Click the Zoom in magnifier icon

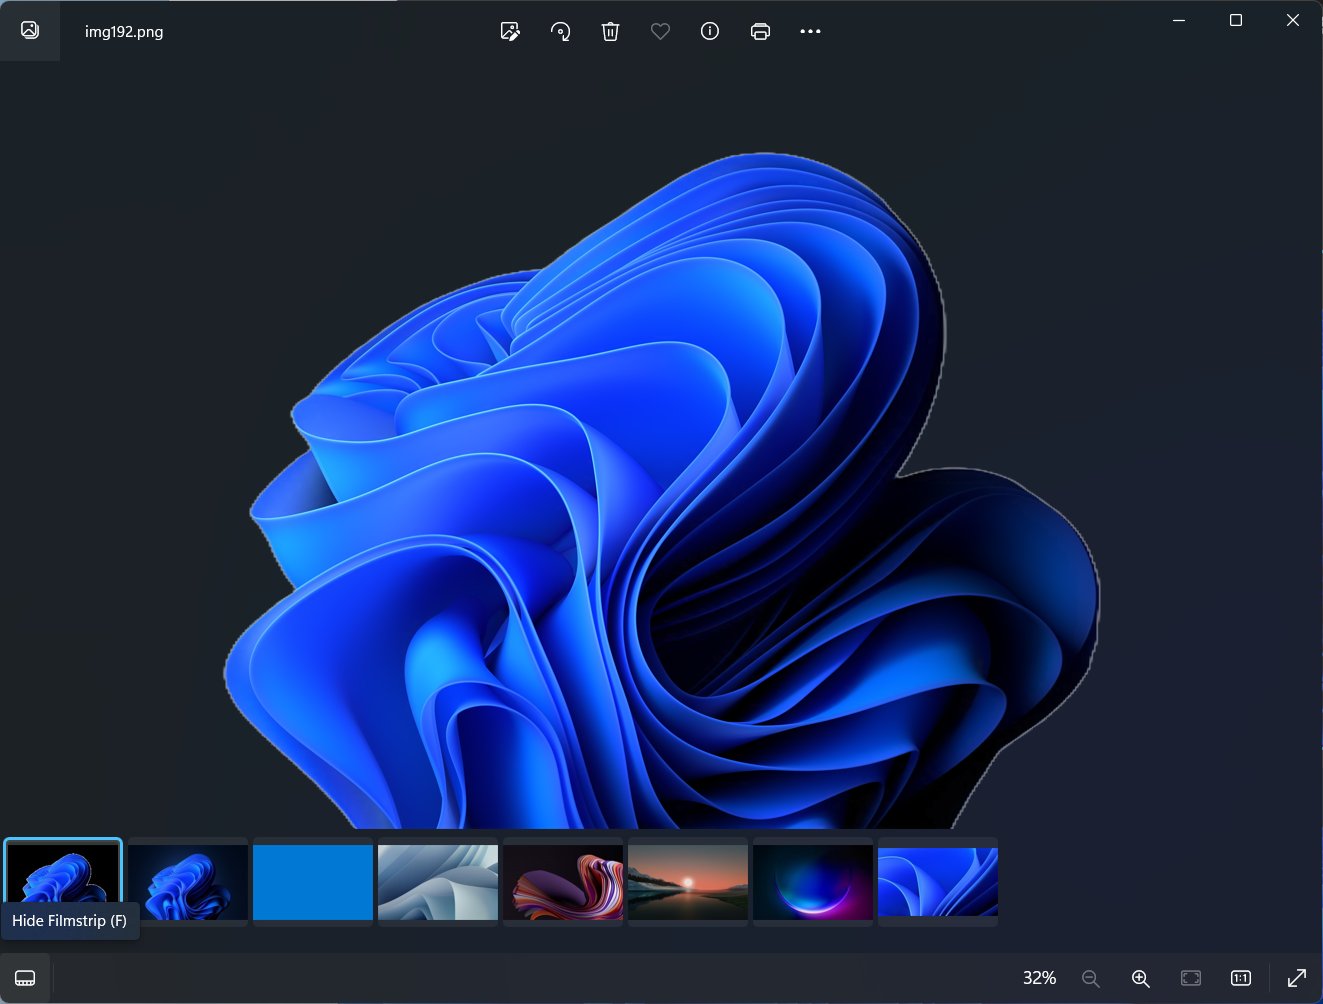pyautogui.click(x=1140, y=978)
